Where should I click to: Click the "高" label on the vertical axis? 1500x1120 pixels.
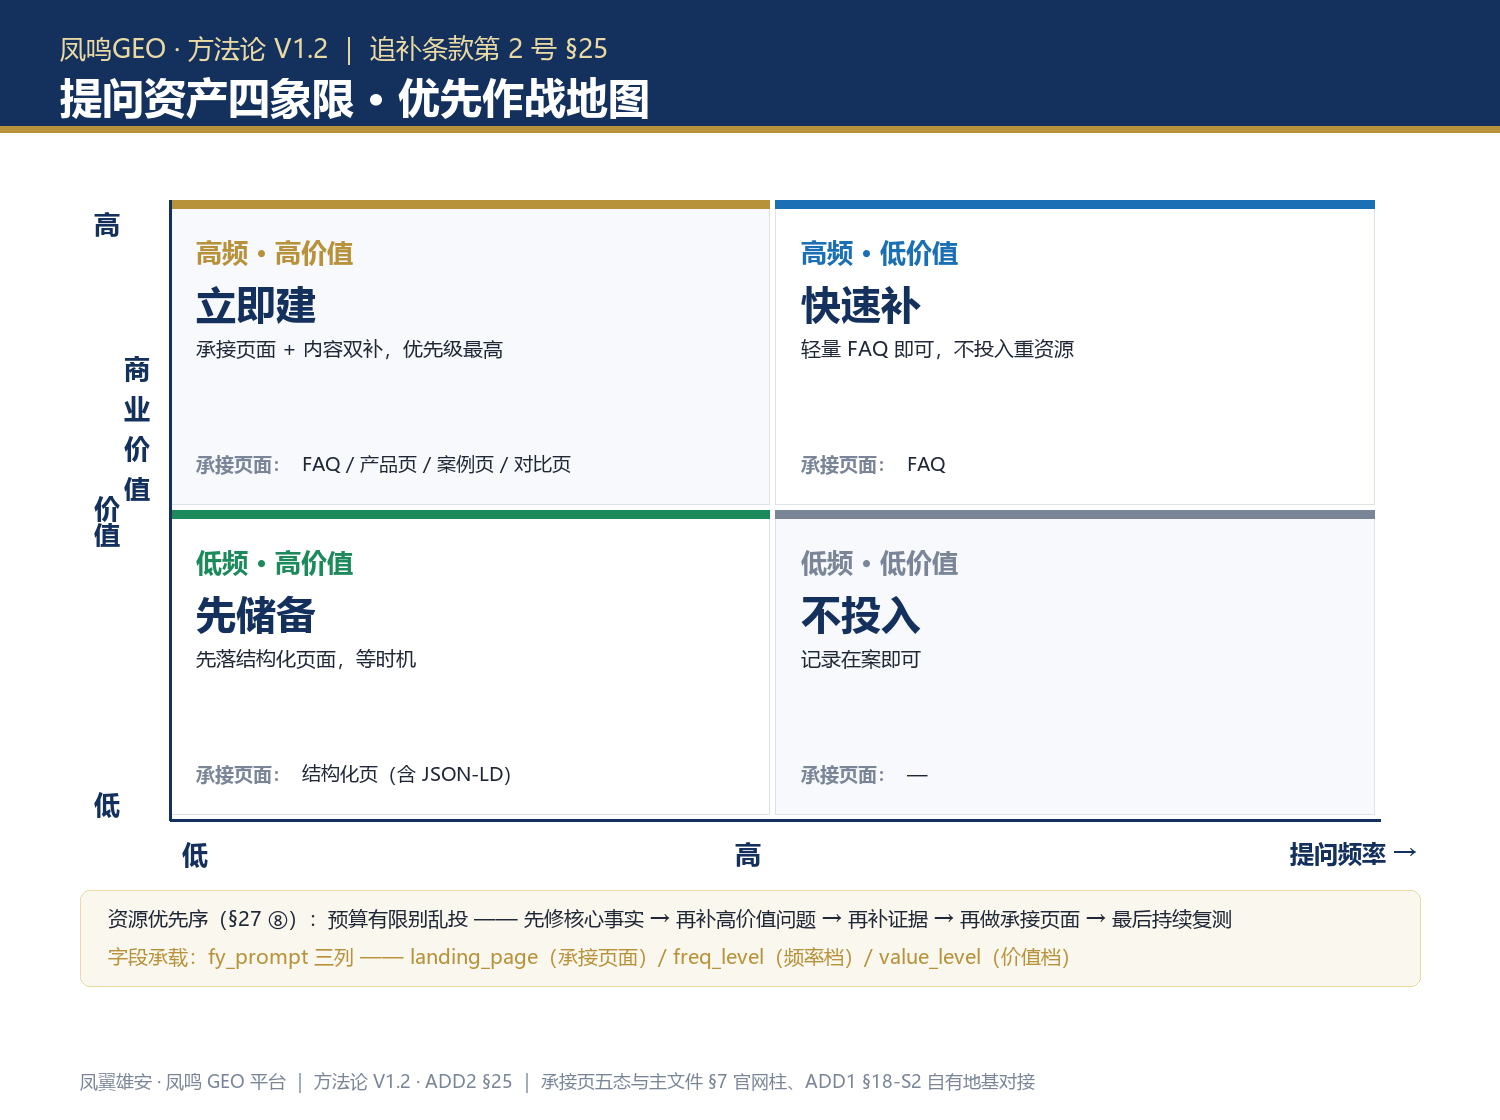pyautogui.click(x=107, y=226)
